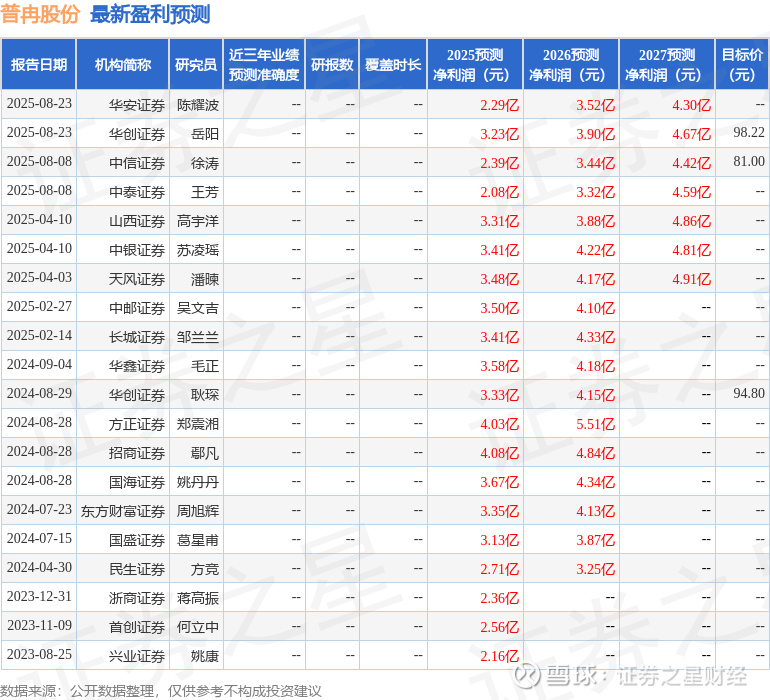Screen dimensions: 770x700
Task: Click the 2025预测净利润 column header
Action: click(475, 64)
